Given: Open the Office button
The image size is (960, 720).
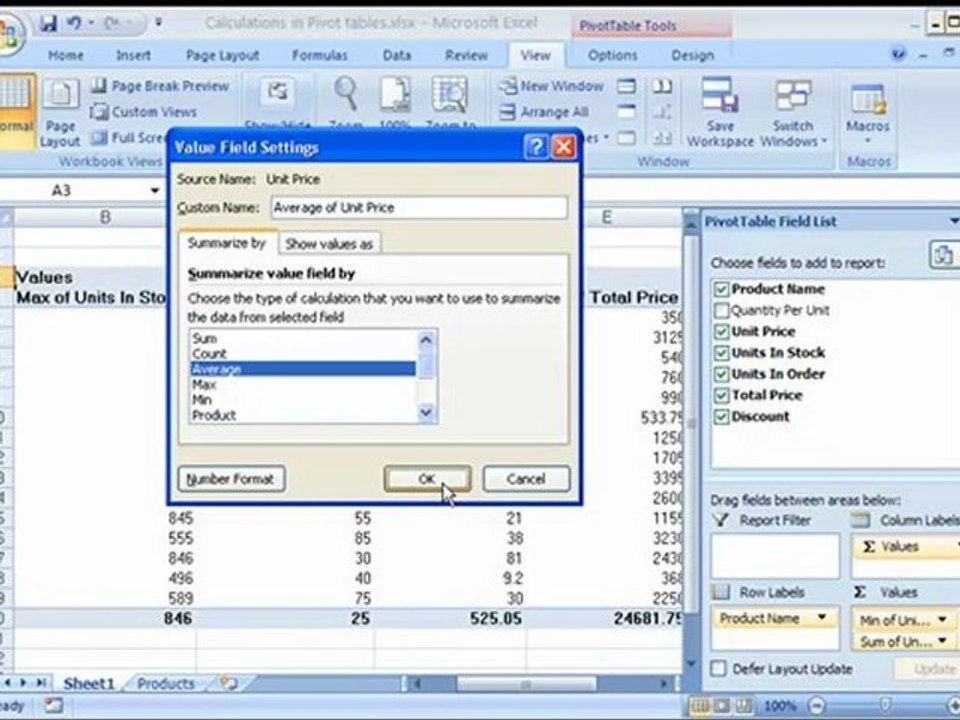Looking at the screenshot, I should point(7,34).
